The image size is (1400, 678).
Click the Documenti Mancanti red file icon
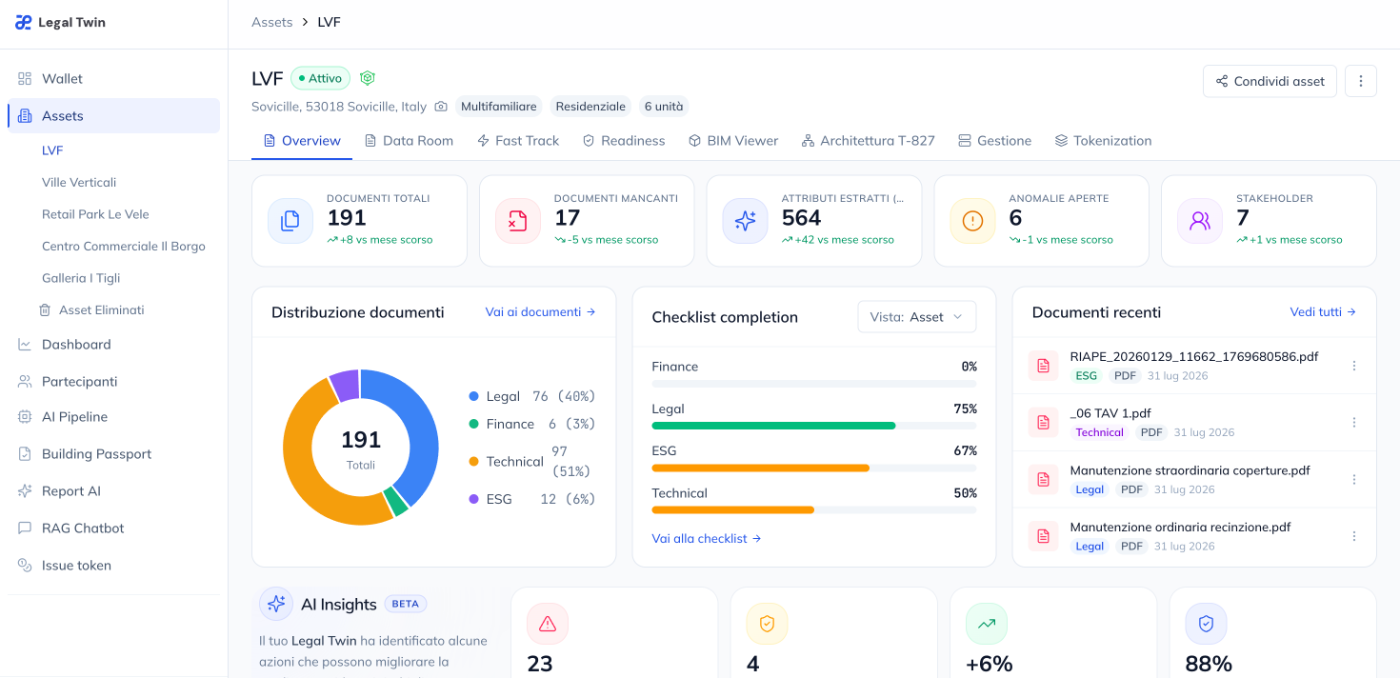(518, 221)
